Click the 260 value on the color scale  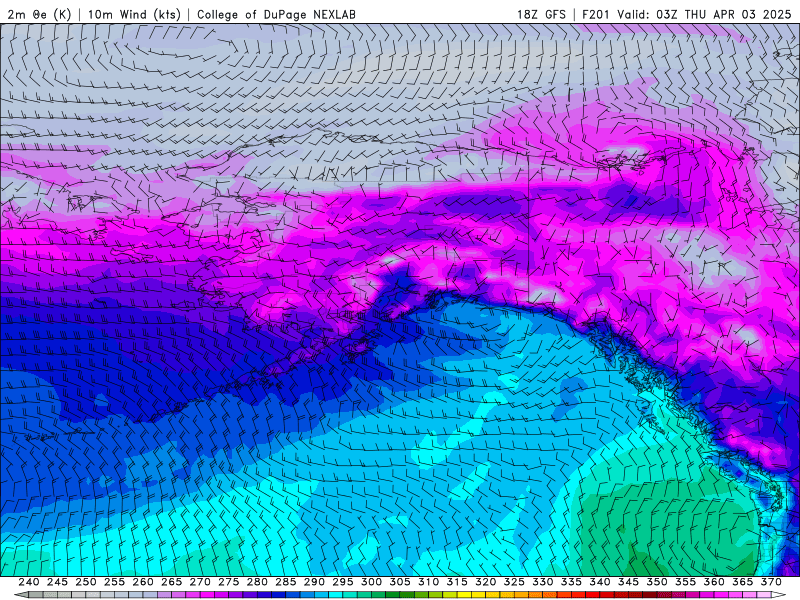(x=143, y=582)
